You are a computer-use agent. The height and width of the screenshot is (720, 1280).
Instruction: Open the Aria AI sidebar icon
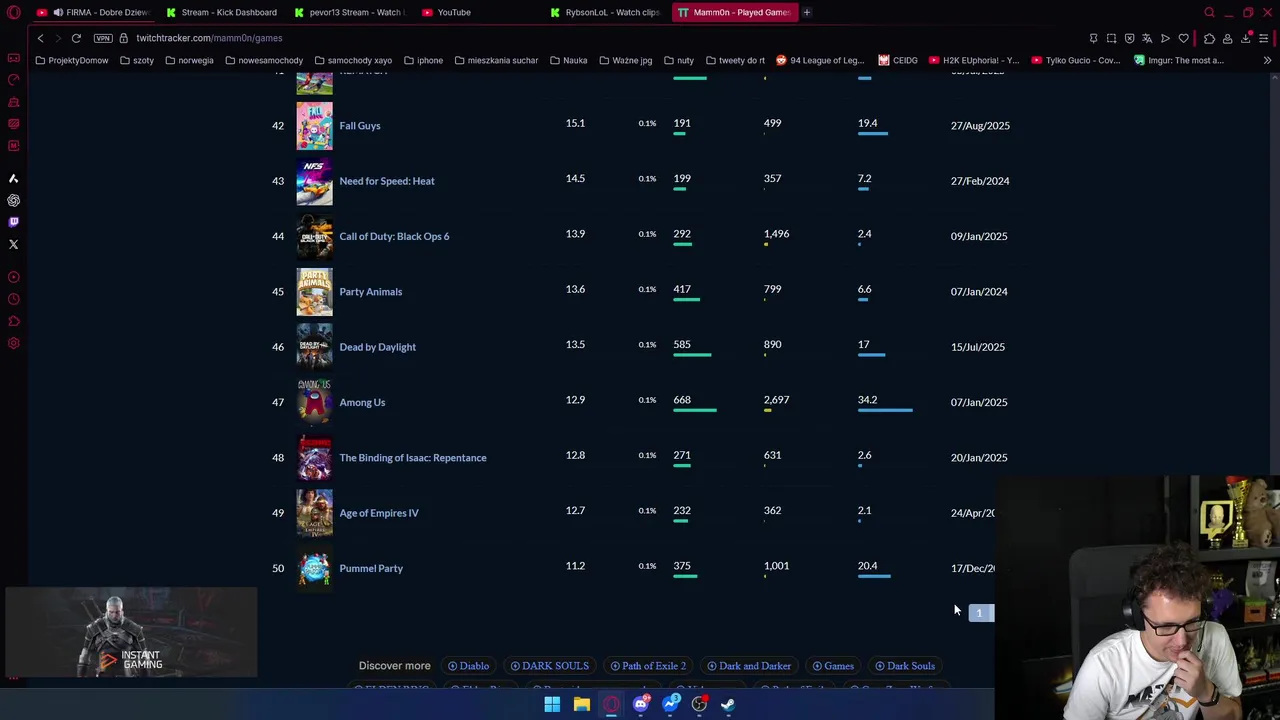pyautogui.click(x=13, y=178)
